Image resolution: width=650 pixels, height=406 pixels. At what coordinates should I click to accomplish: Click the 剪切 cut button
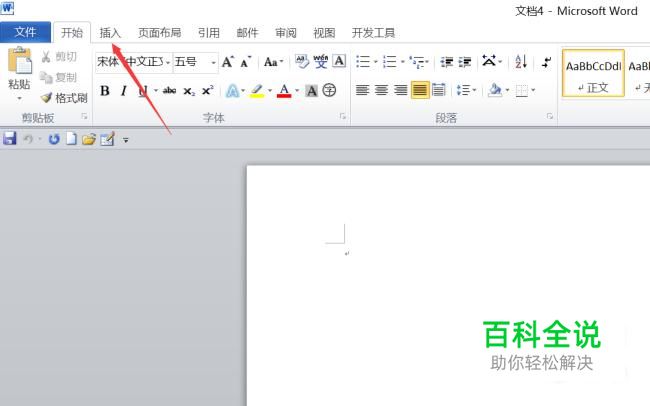coord(59,56)
